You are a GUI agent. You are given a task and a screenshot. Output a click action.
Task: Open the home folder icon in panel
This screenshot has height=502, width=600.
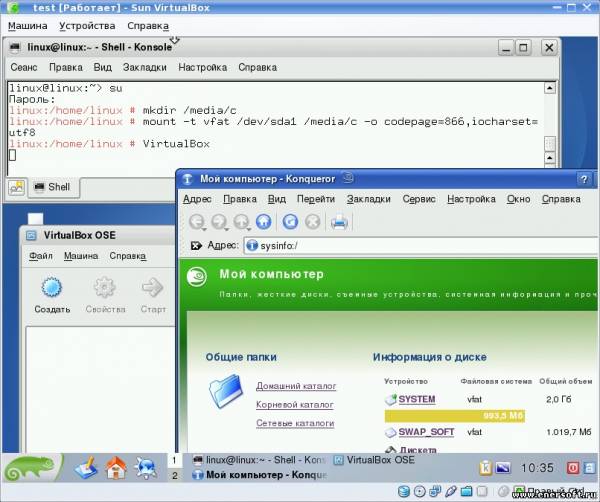point(116,468)
